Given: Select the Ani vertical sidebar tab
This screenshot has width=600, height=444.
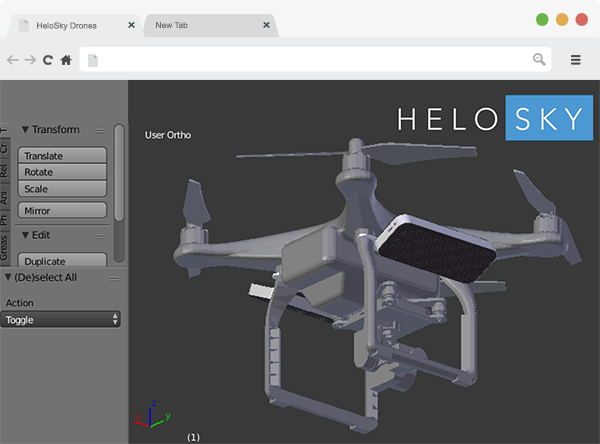Looking at the screenshot, I should 5,198.
